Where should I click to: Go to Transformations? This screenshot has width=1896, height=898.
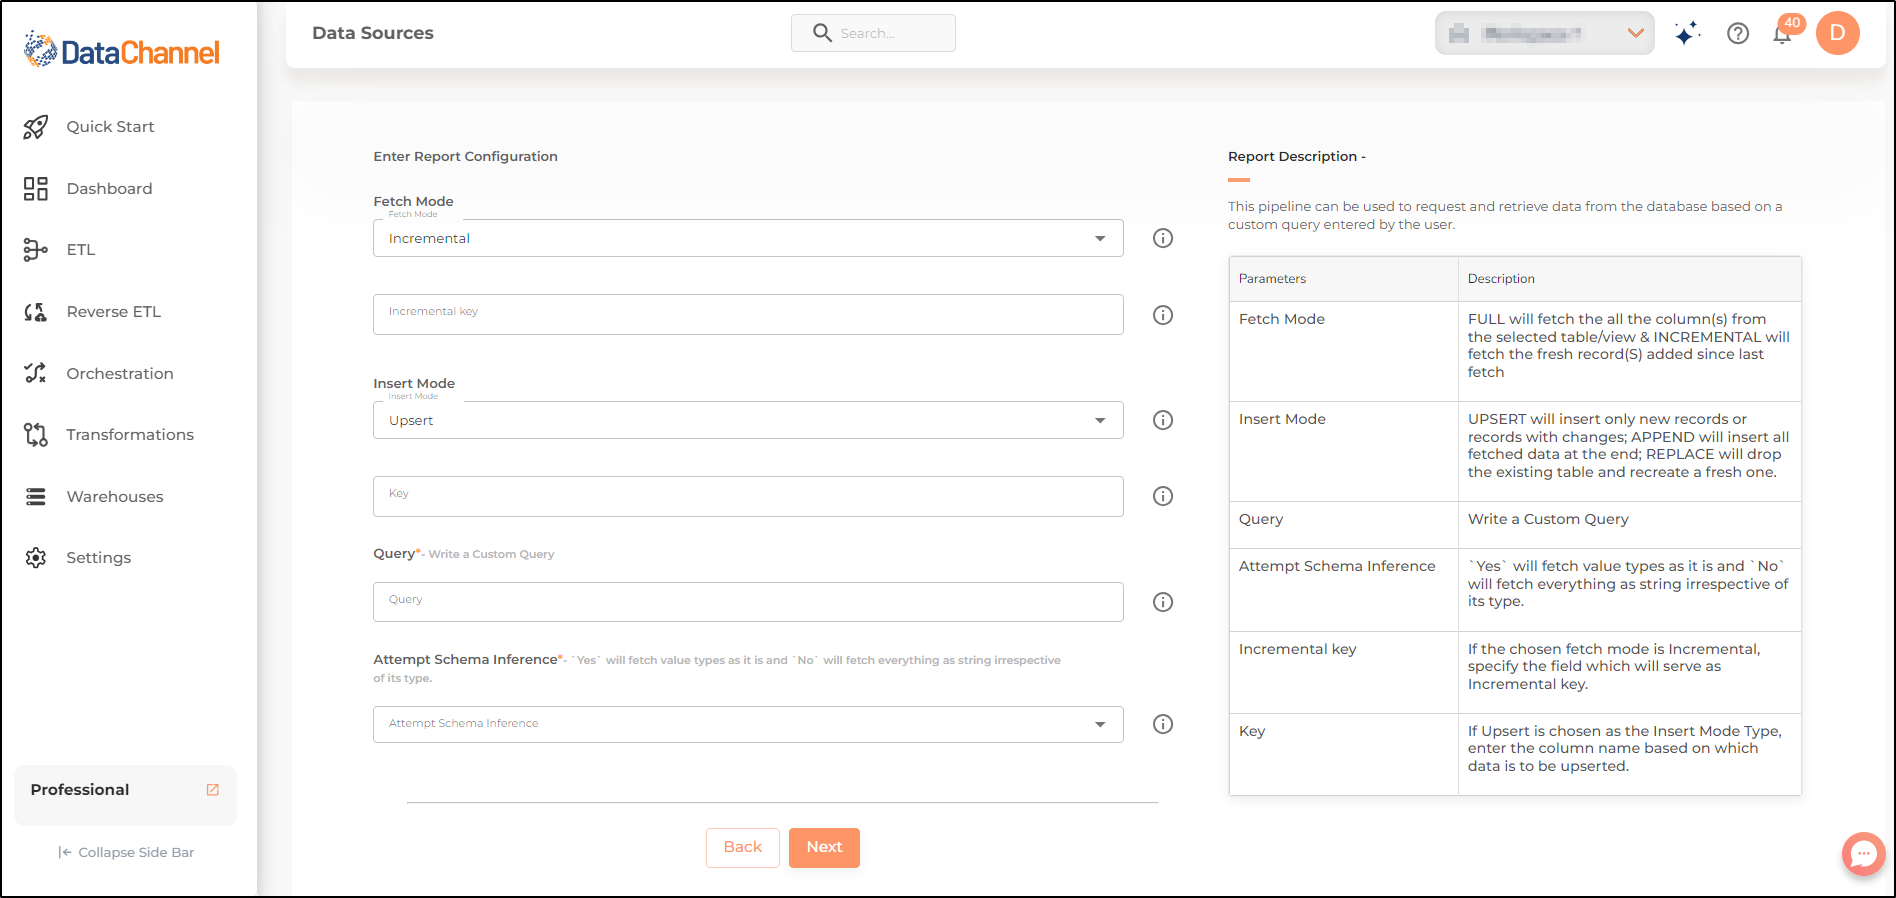[x=130, y=435]
